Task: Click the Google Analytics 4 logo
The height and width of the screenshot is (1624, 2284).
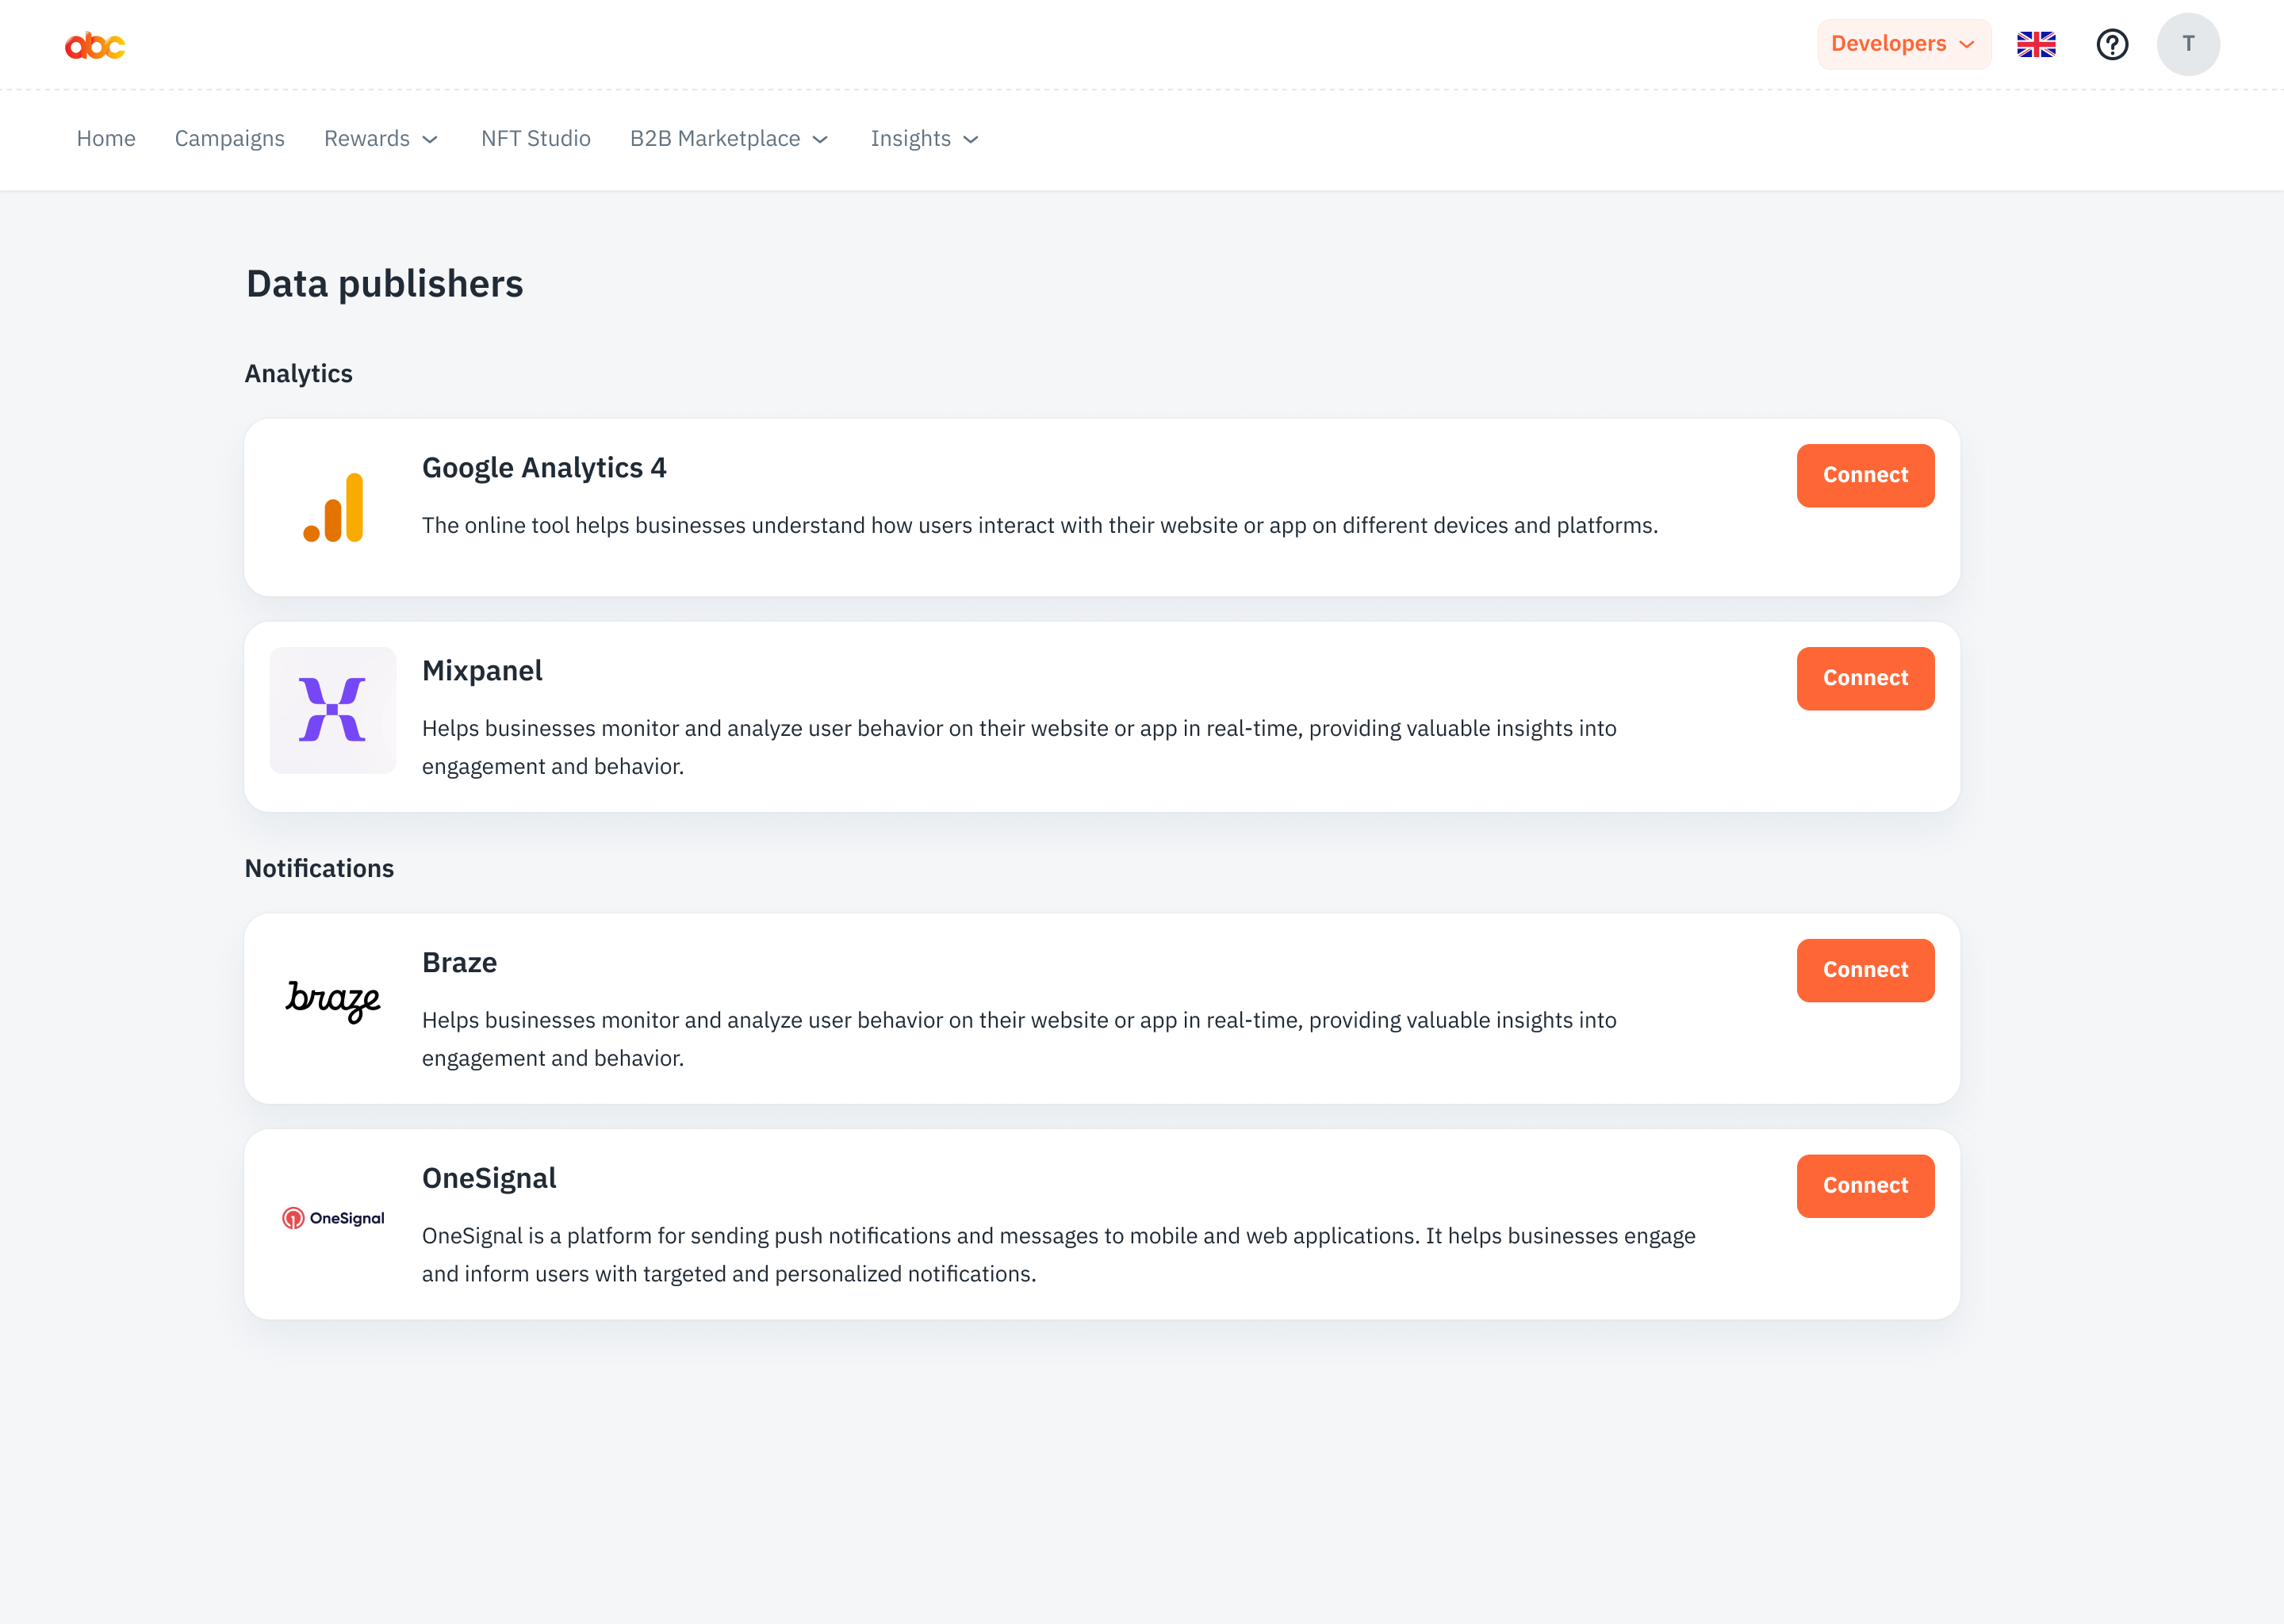Action: click(x=333, y=507)
